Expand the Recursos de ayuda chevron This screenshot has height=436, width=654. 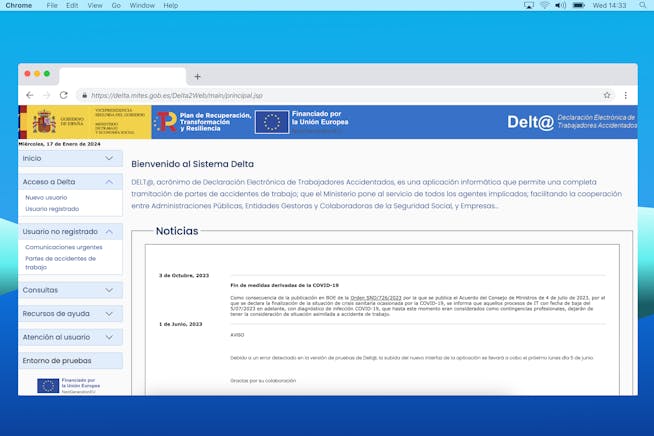point(109,314)
